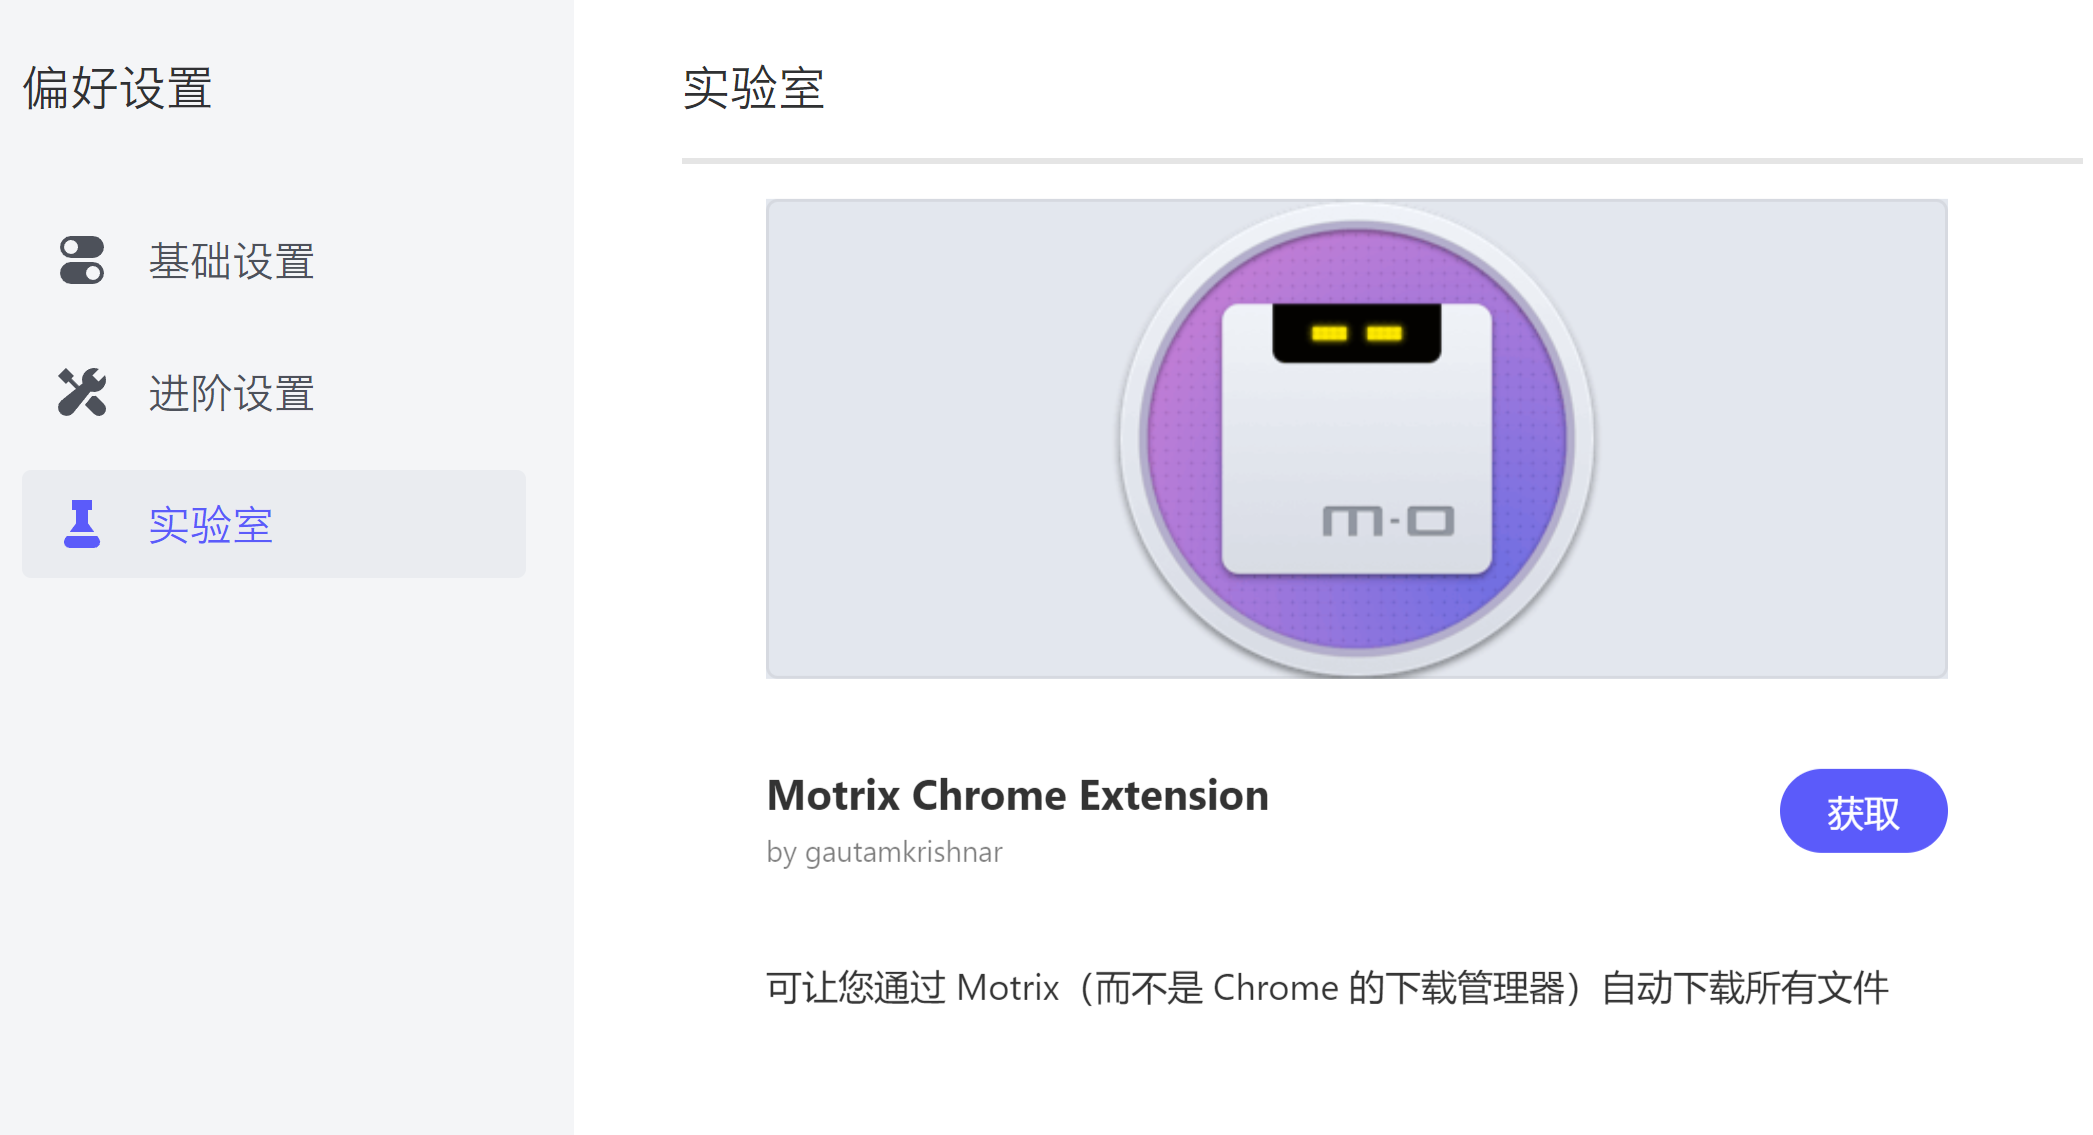Click the horizontal divider under 实验室 header
Image resolution: width=2093 pixels, height=1135 pixels.
point(1382,160)
